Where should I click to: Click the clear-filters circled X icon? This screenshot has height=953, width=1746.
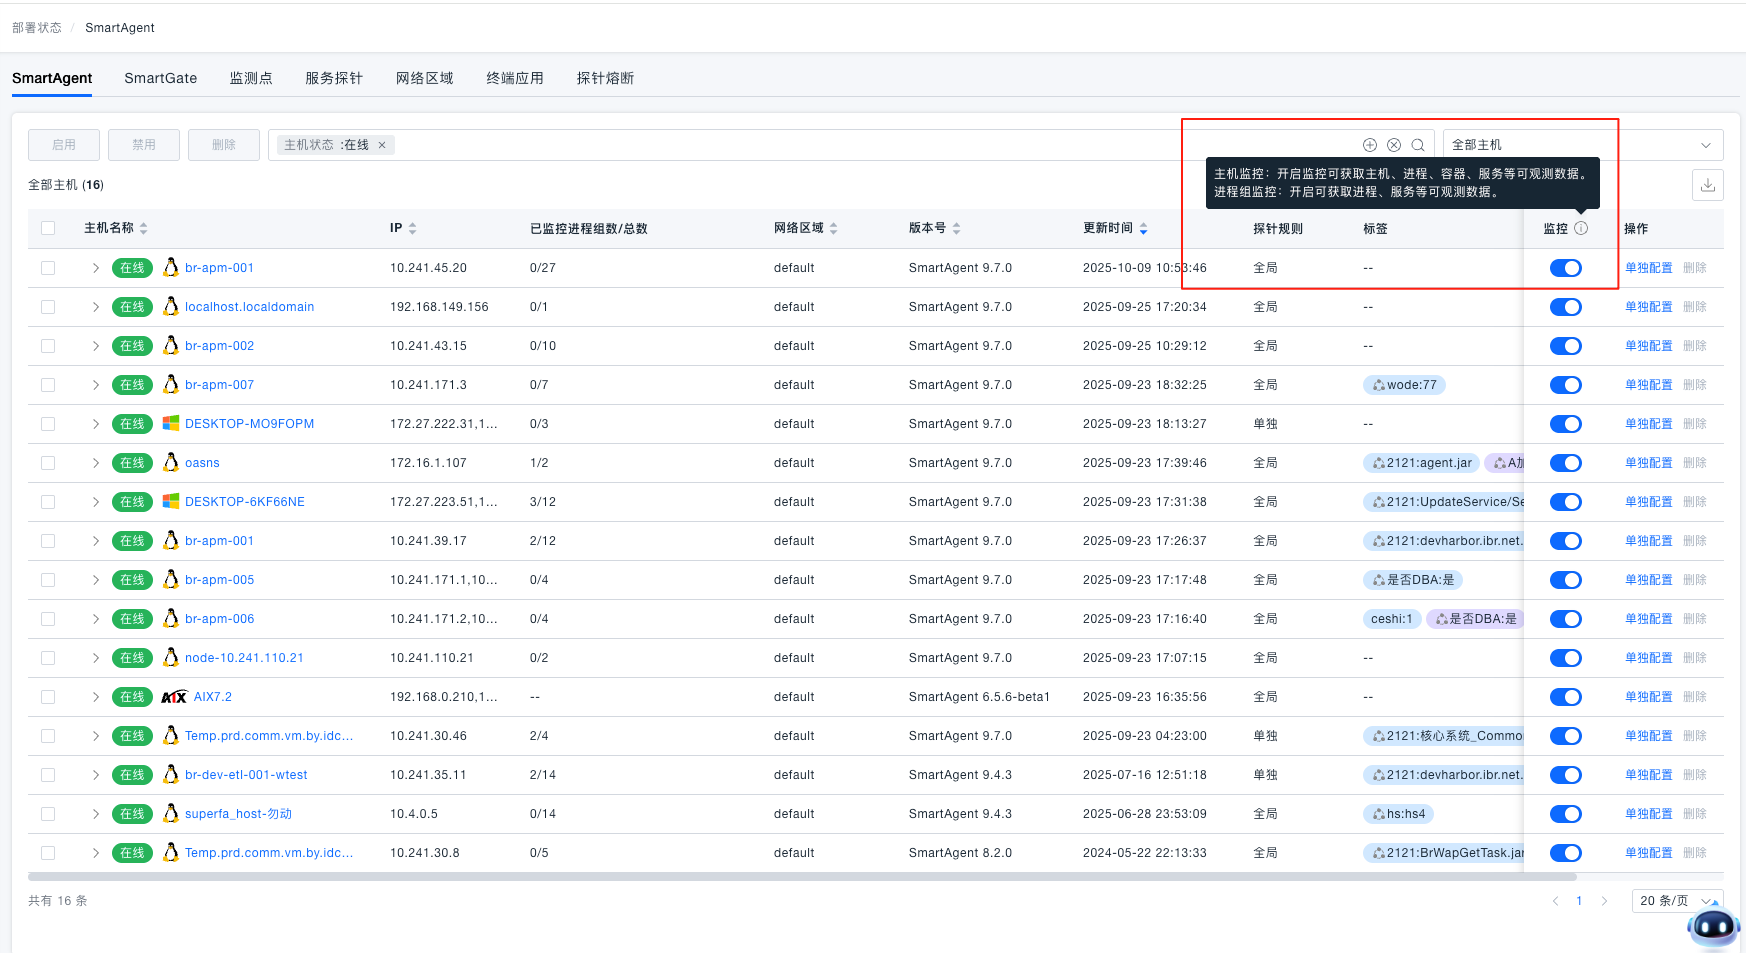click(1393, 145)
